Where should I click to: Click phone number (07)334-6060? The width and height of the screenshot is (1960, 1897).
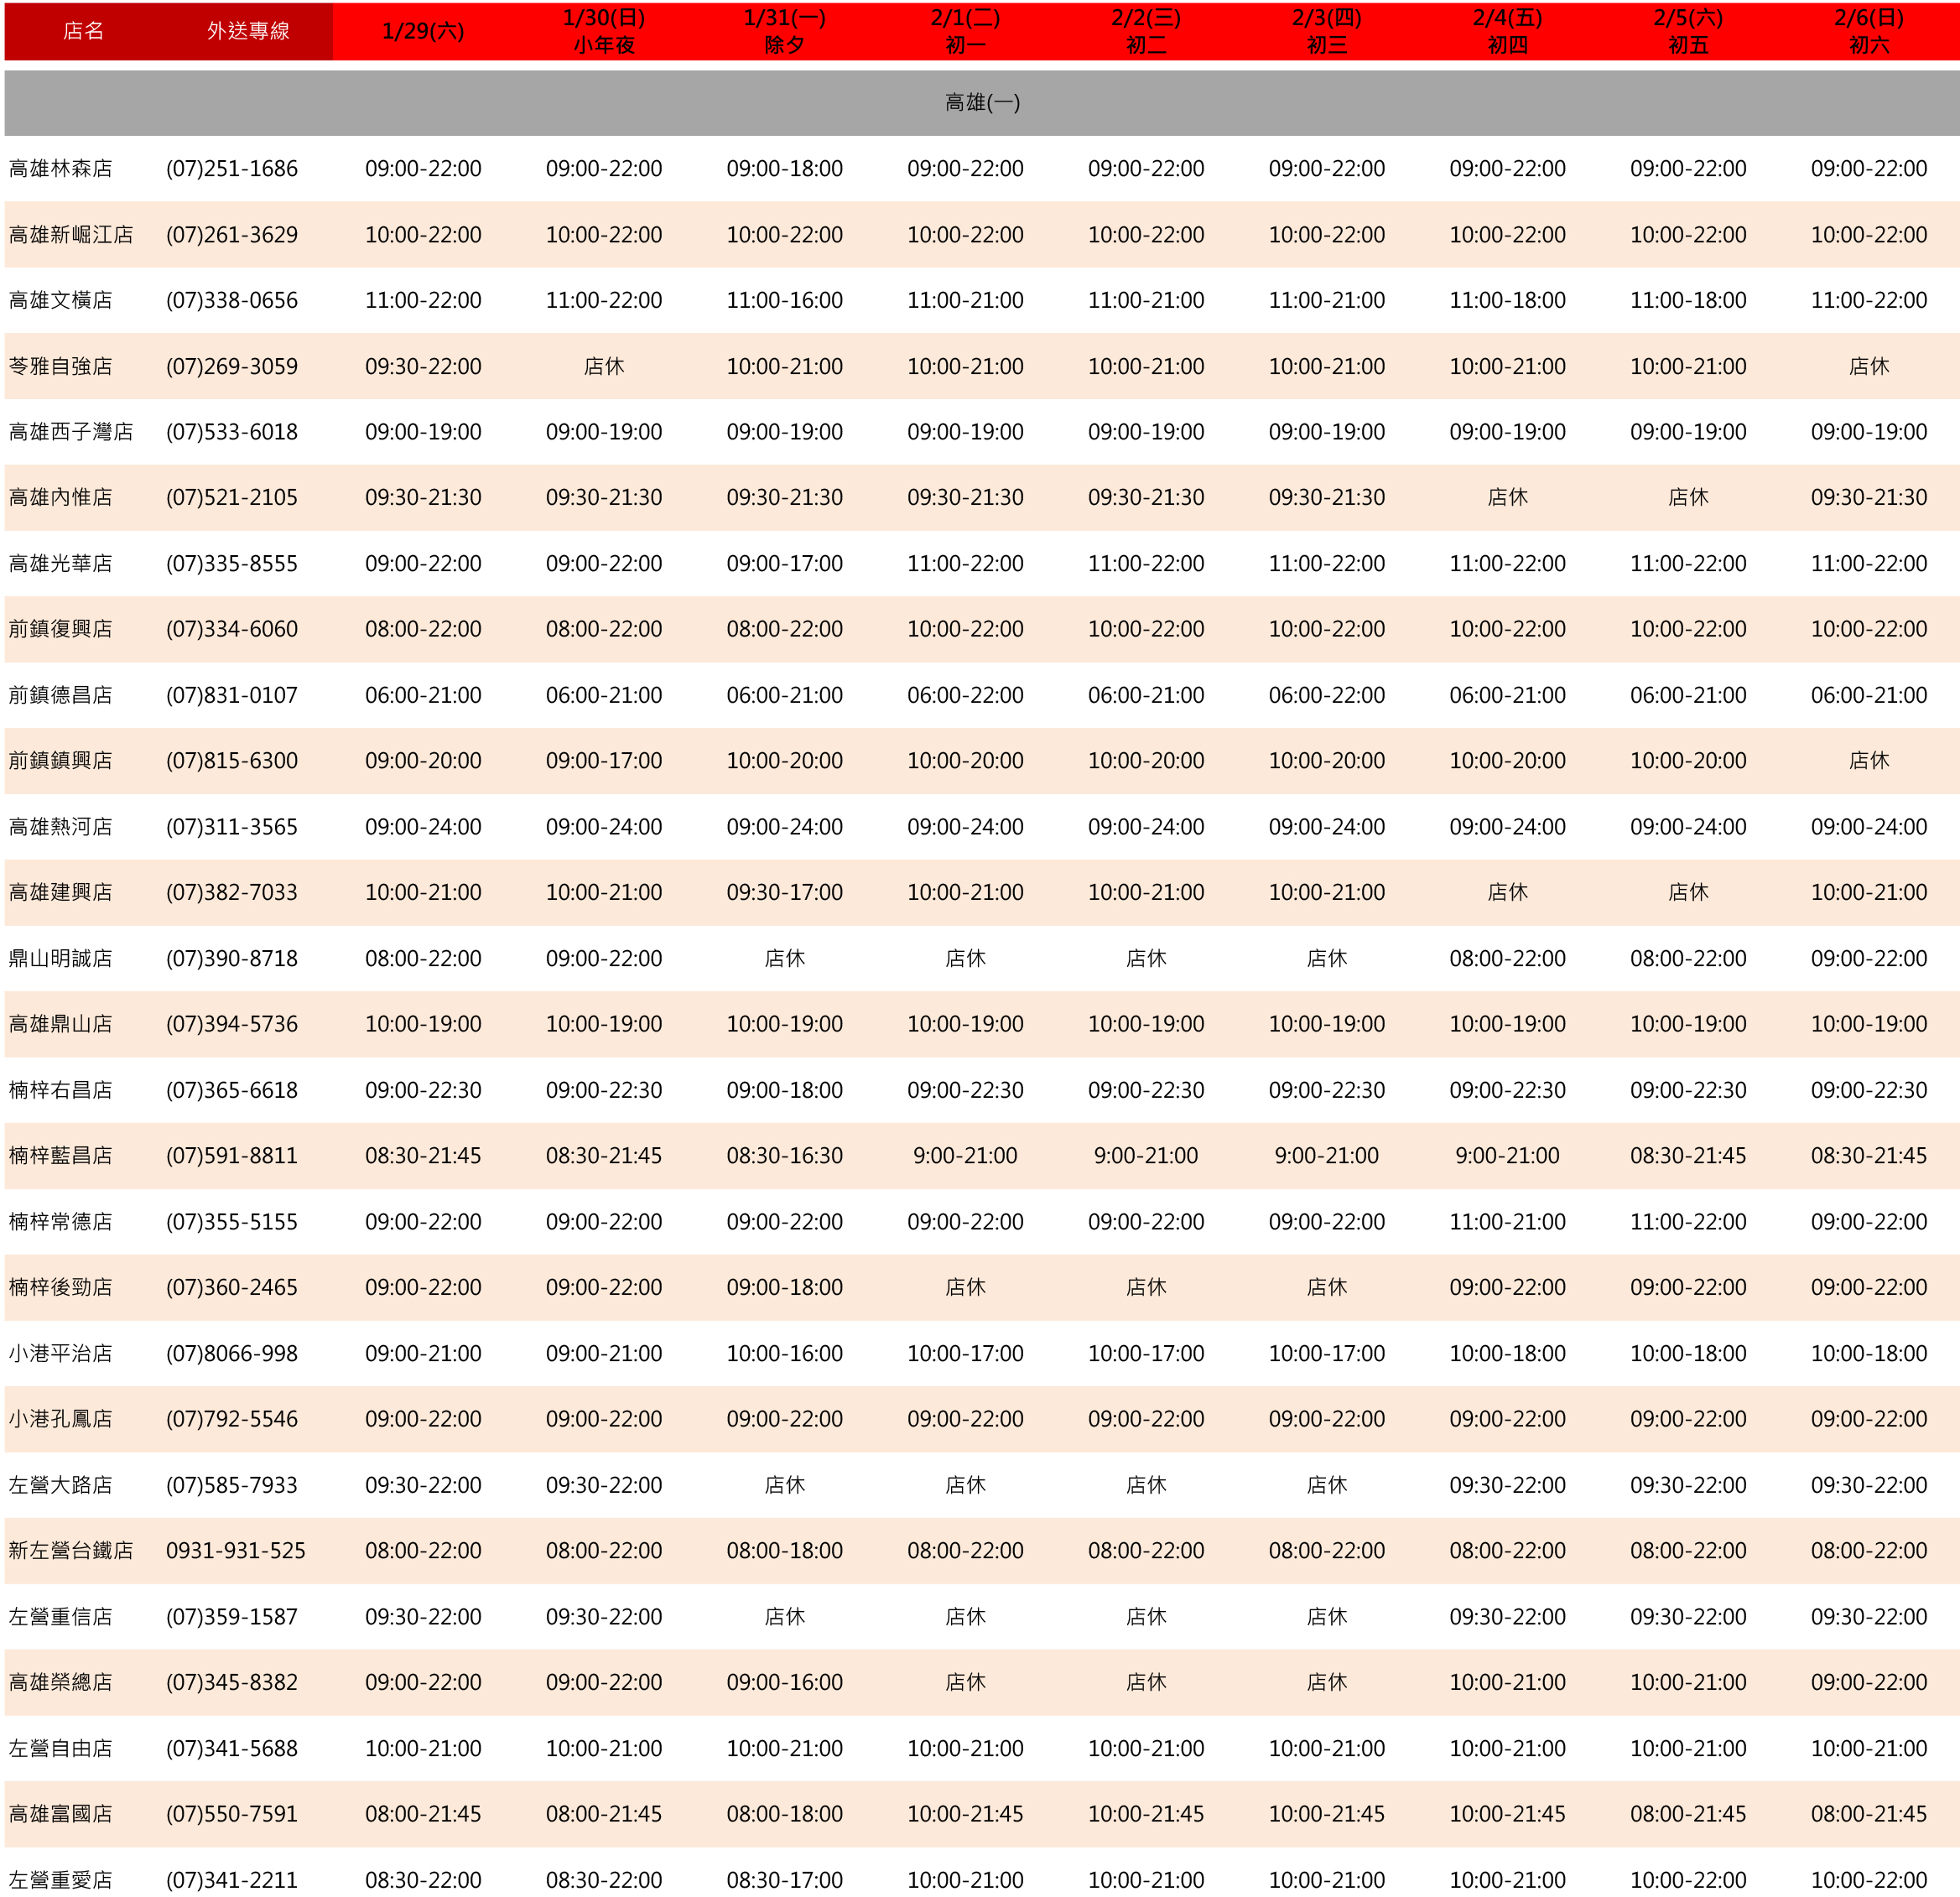click(232, 629)
